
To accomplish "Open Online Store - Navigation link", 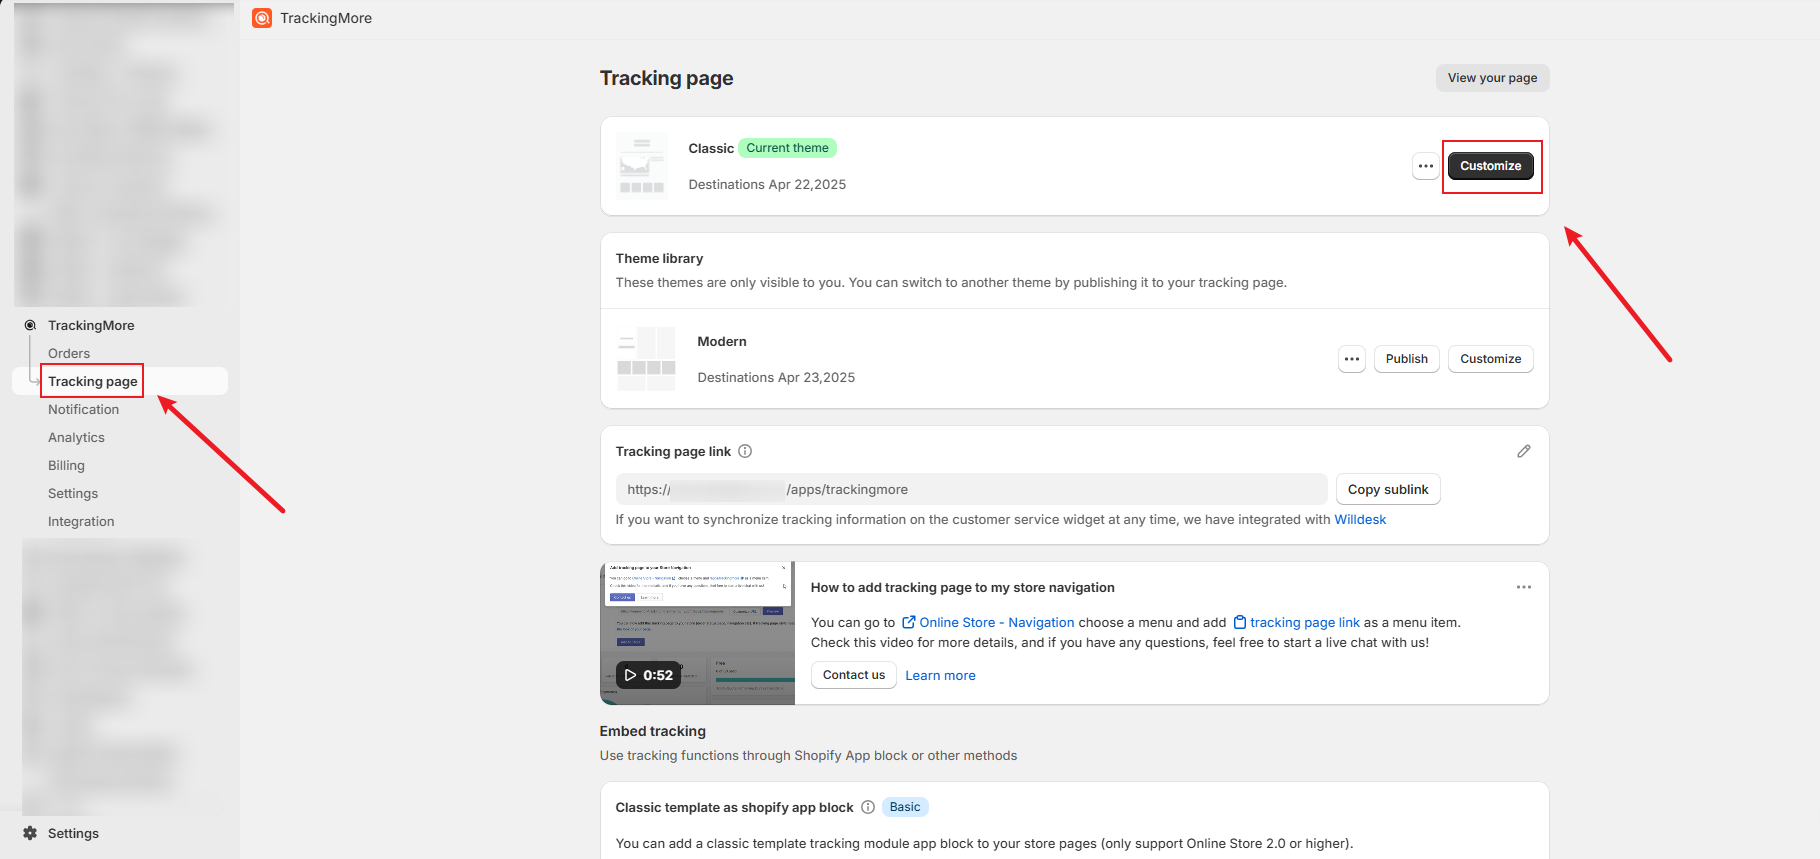I will [988, 622].
